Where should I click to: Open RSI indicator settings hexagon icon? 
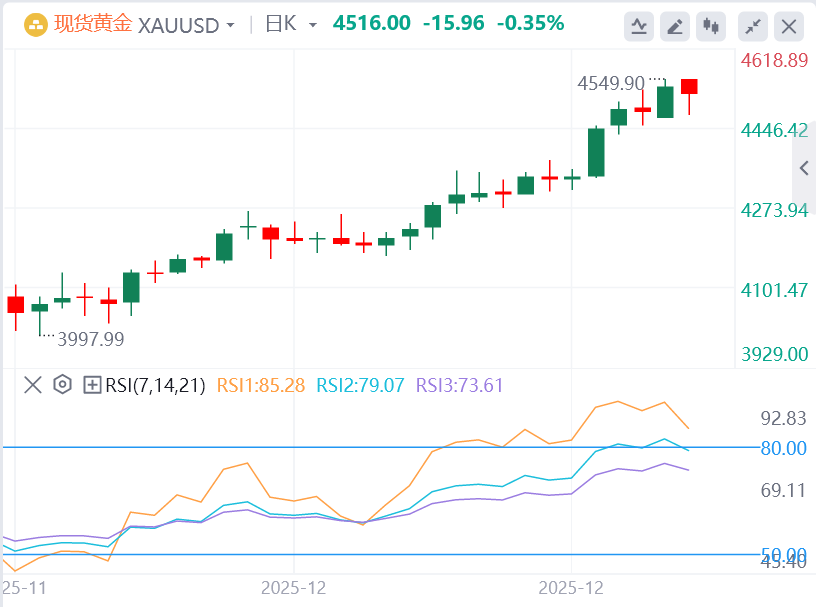(62, 384)
